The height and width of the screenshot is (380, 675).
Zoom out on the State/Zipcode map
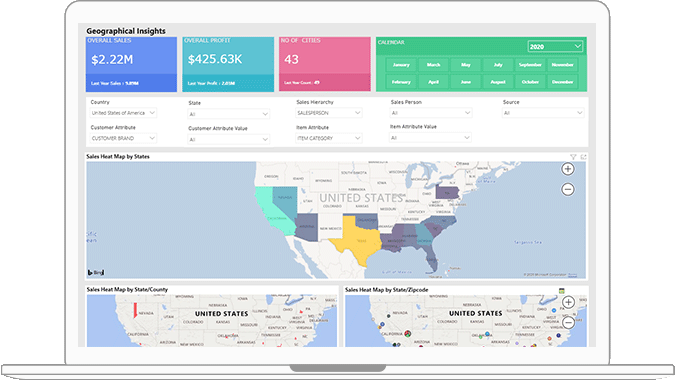coord(568,322)
